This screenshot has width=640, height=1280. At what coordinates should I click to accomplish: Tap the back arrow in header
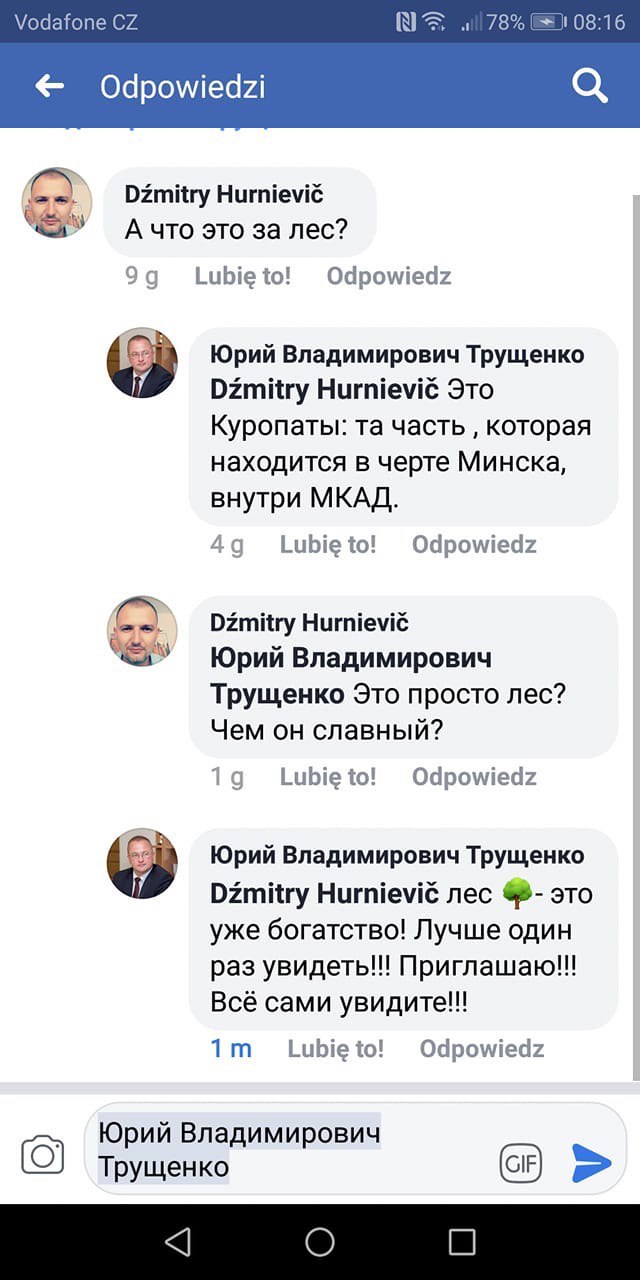(49, 87)
